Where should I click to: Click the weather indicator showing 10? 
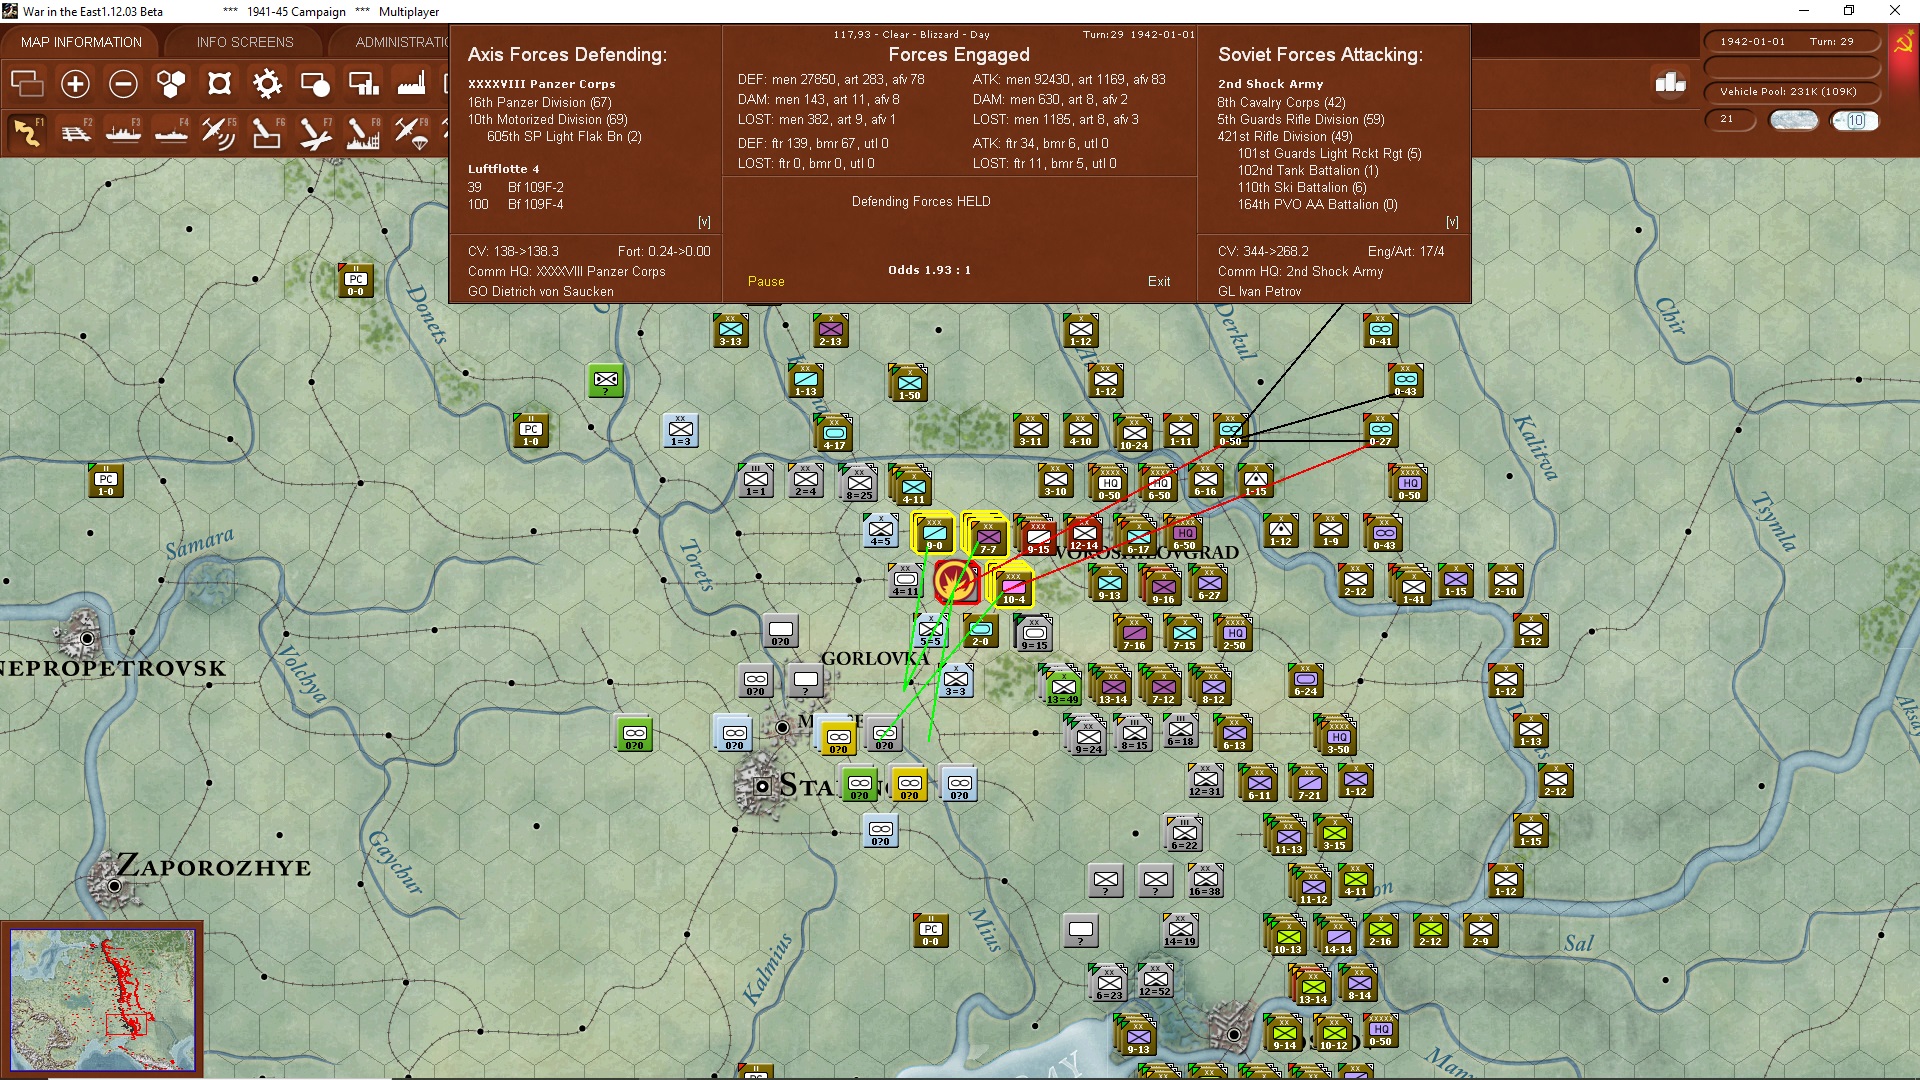coord(1855,120)
